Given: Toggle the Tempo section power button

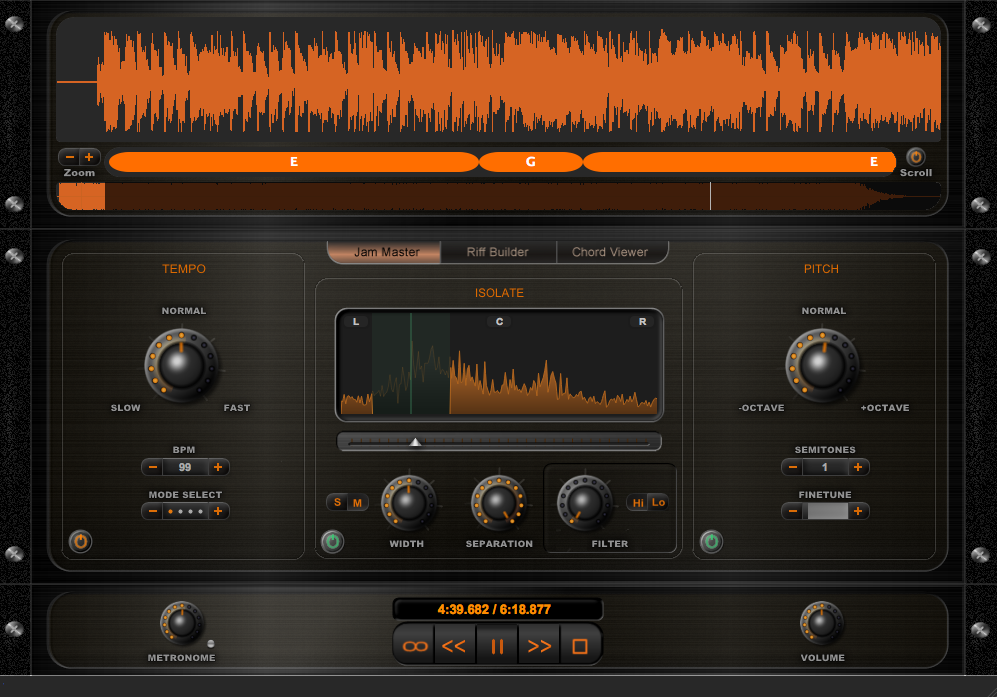Looking at the screenshot, I should (x=81, y=542).
